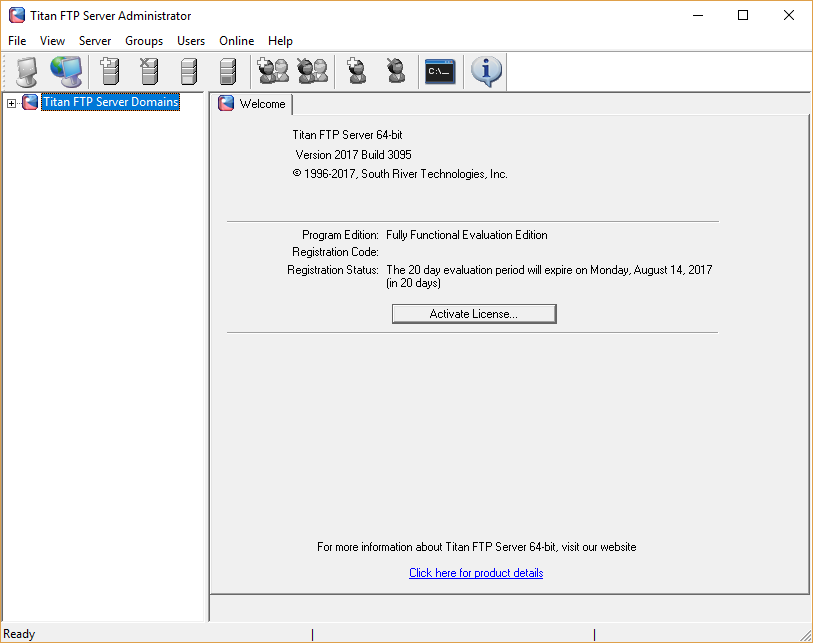The width and height of the screenshot is (813, 643).
Task: Open the Groups menu
Action: tap(144, 40)
